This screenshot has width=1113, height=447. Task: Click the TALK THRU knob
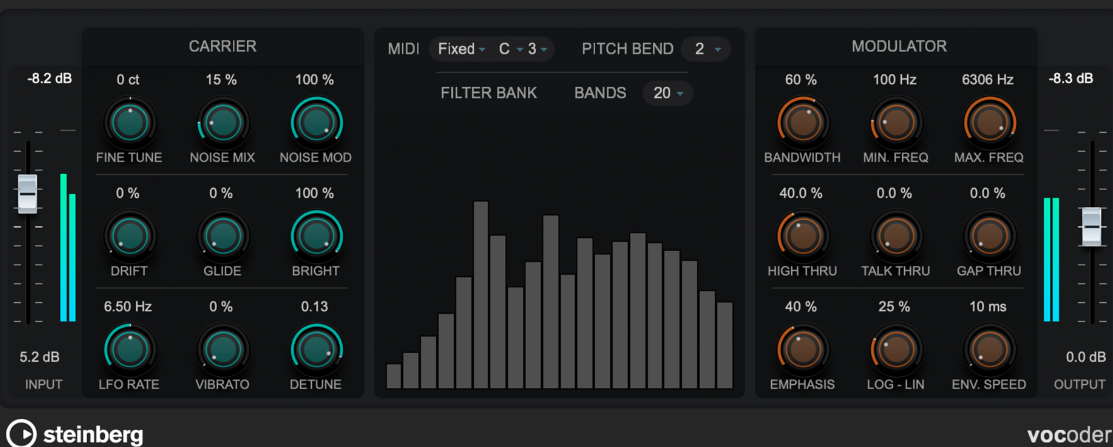(896, 236)
